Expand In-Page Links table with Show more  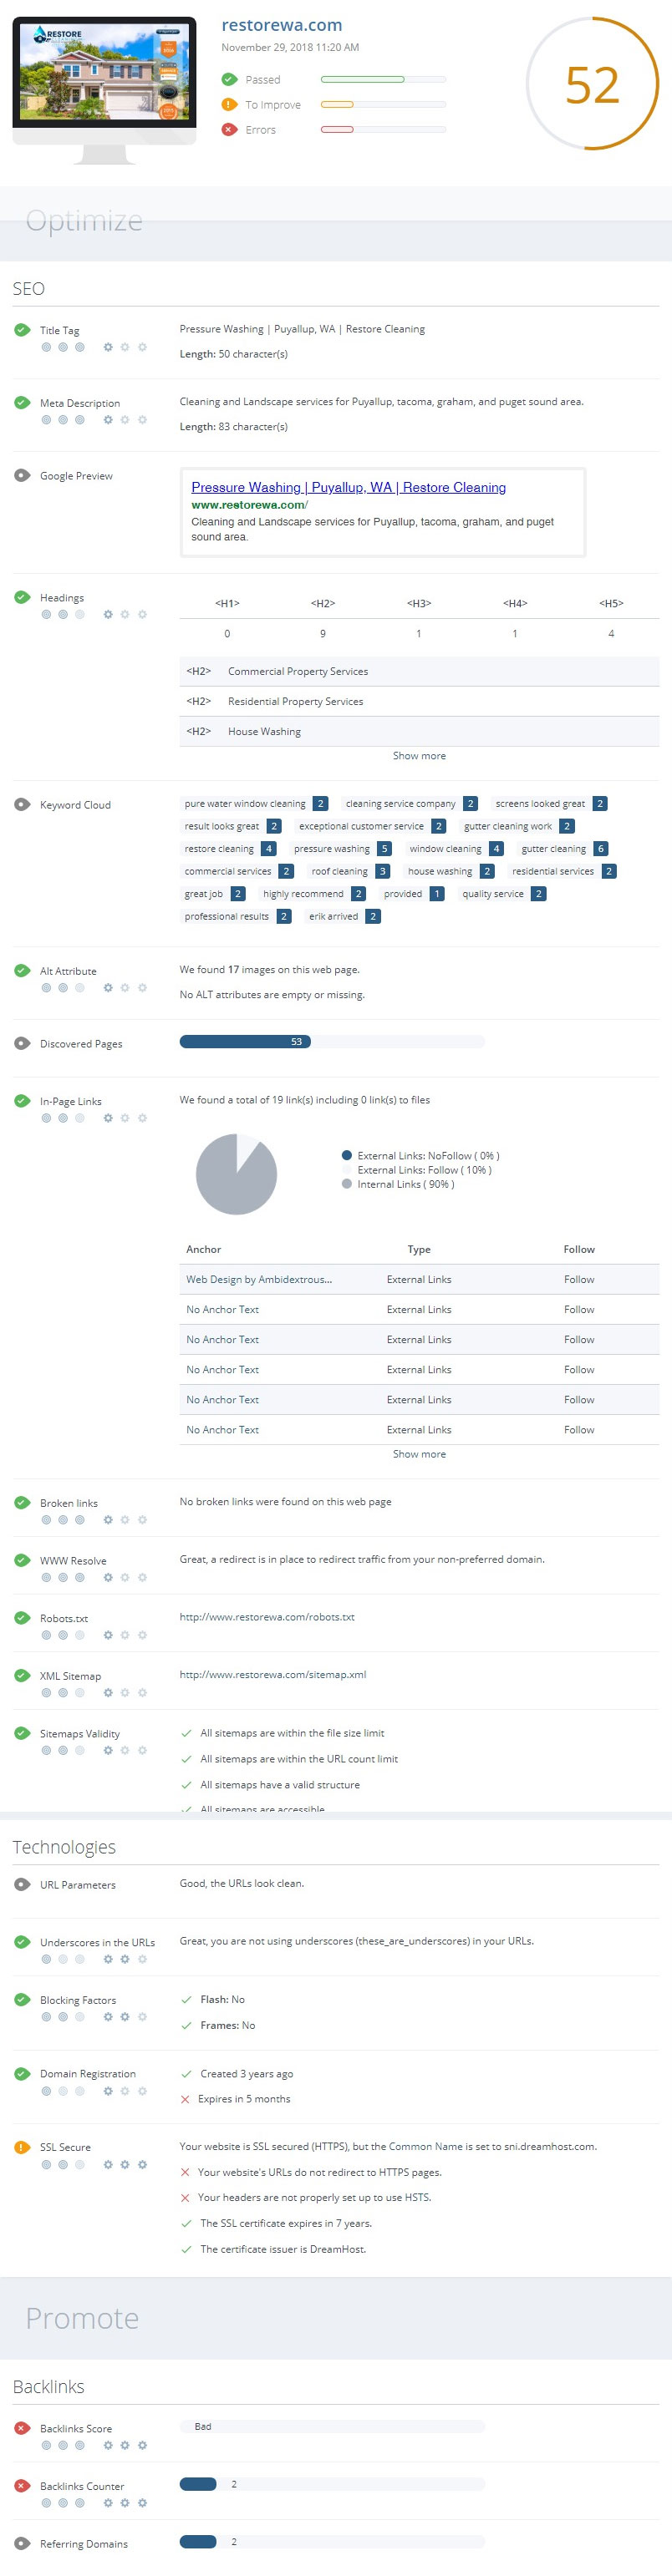419,1454
